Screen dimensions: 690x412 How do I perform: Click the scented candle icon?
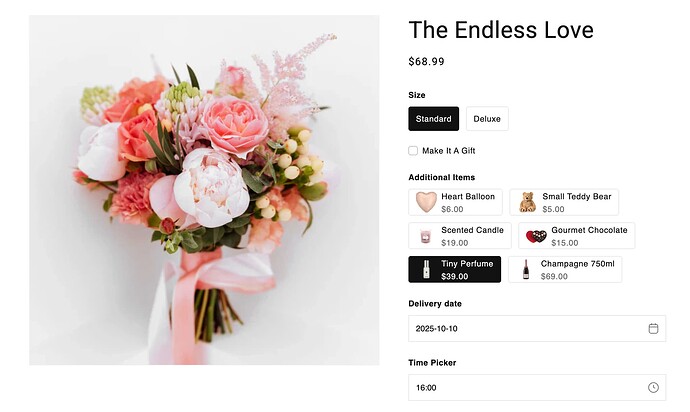point(426,236)
